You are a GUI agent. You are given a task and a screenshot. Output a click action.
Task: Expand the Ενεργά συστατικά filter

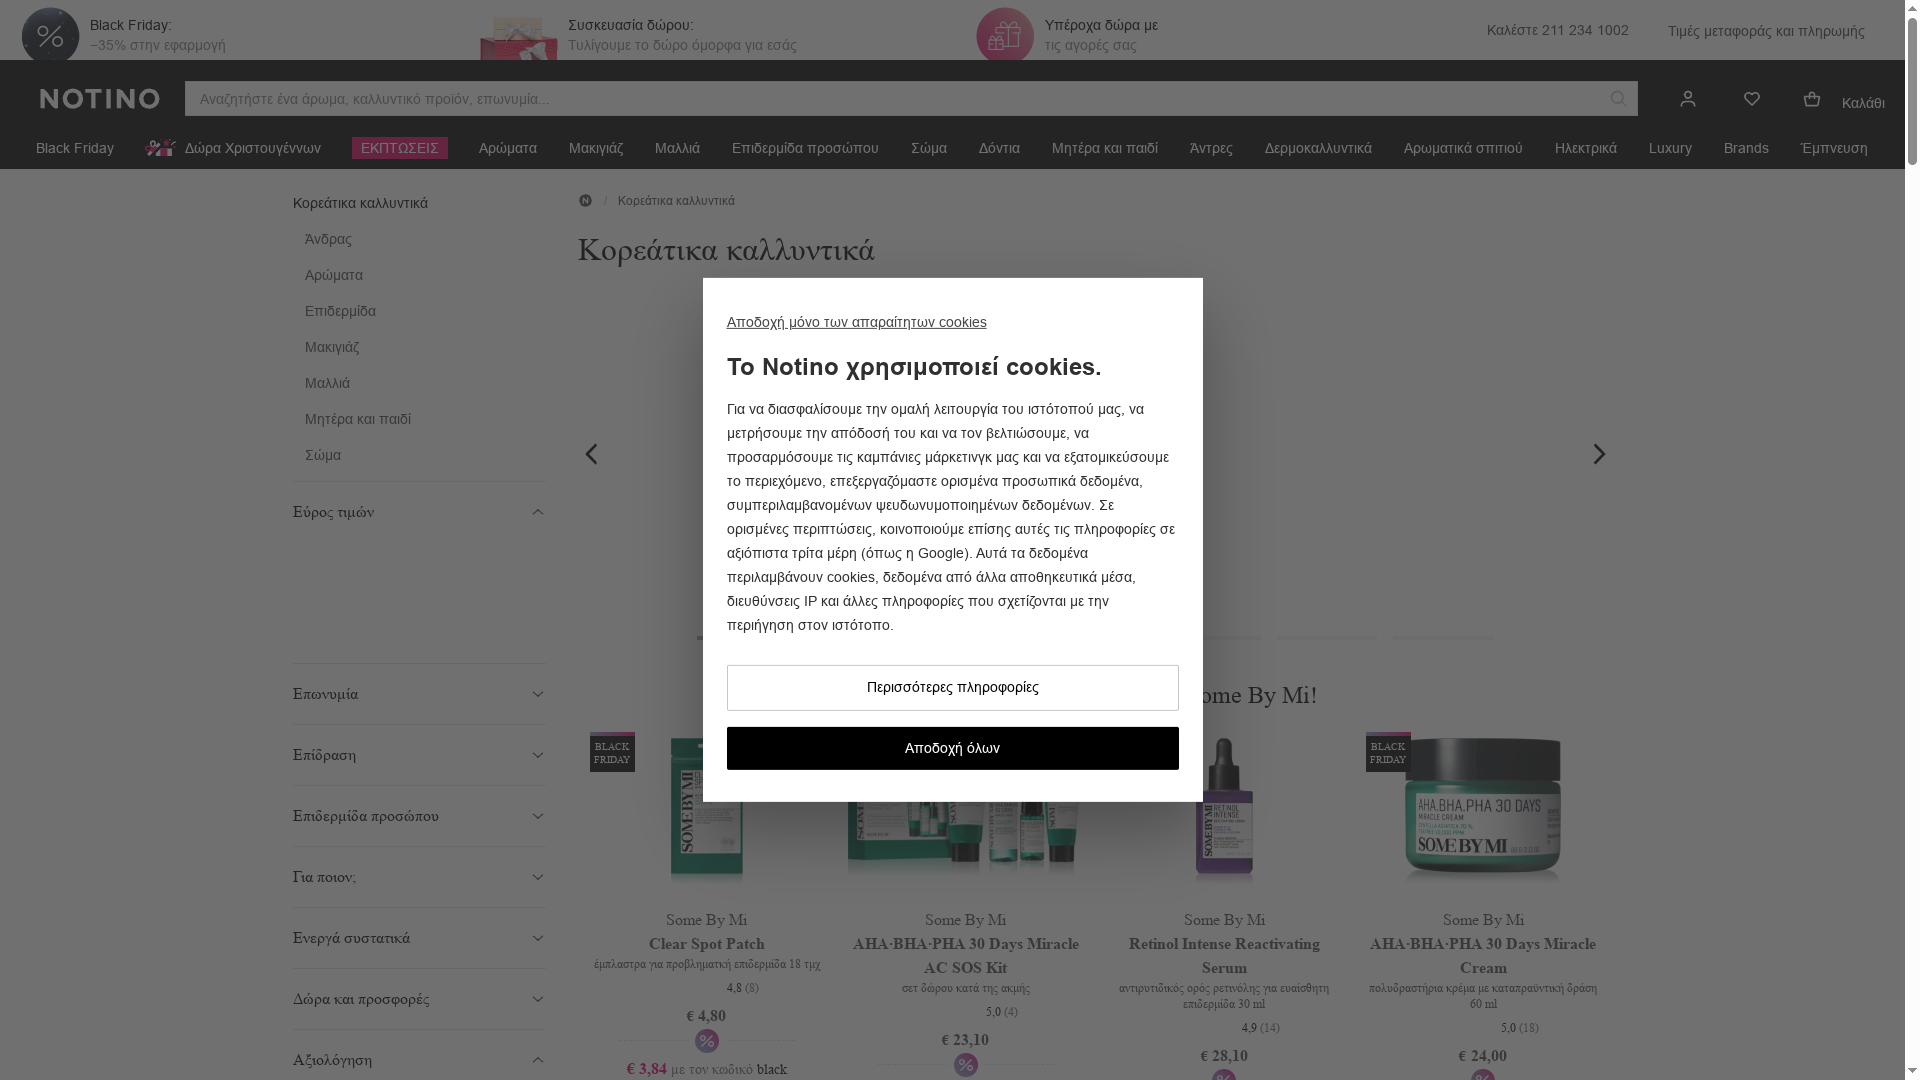[419, 938]
